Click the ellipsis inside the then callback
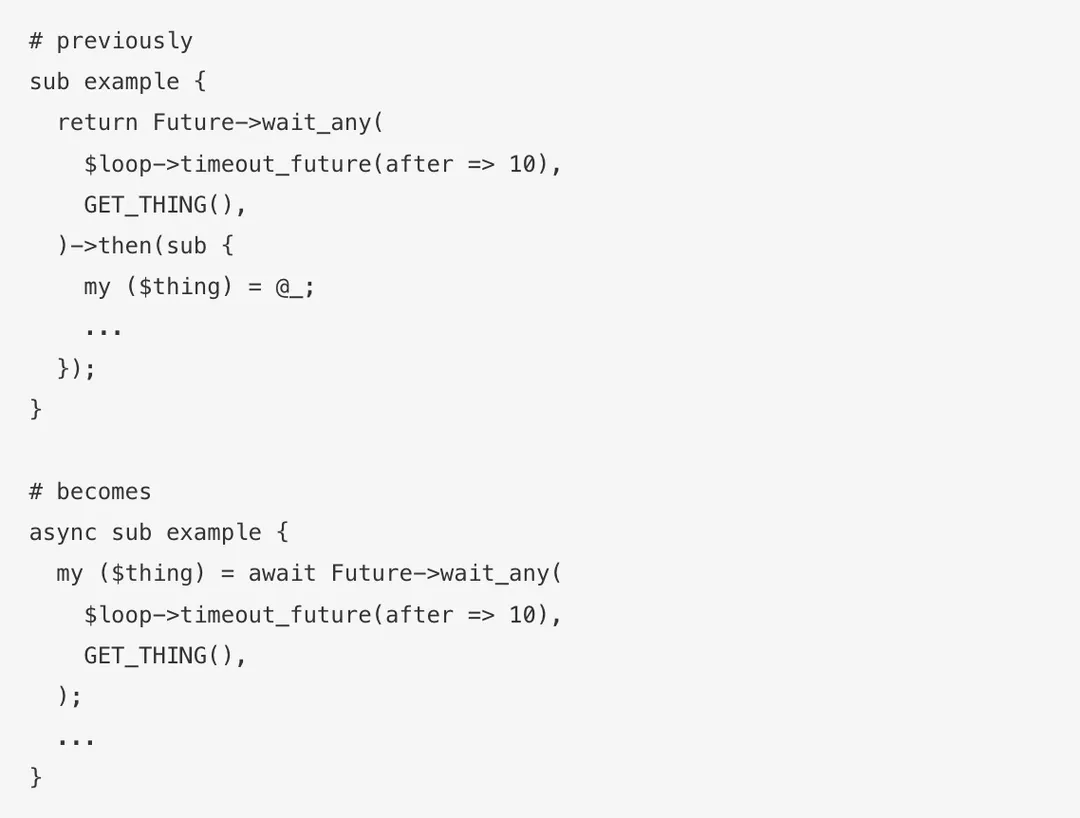 coord(103,330)
